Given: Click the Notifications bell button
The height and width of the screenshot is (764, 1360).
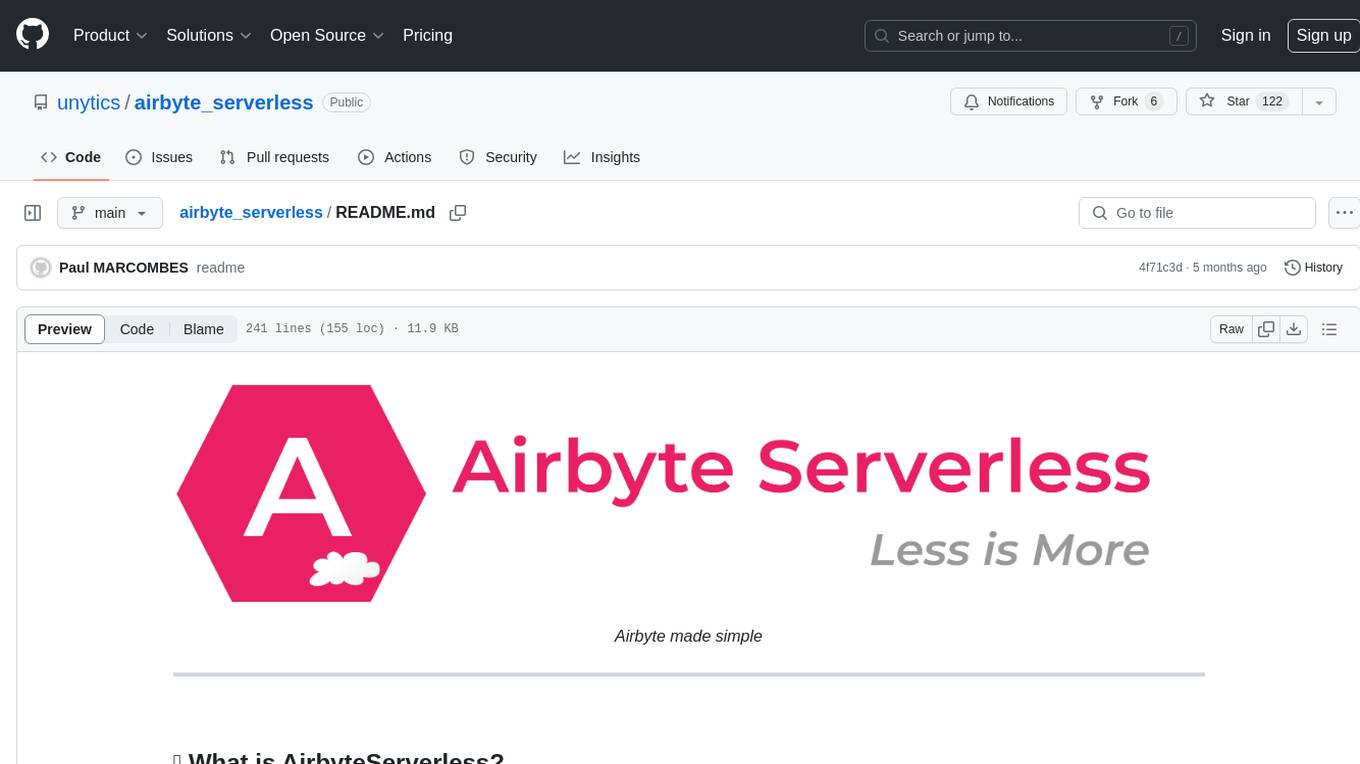Looking at the screenshot, I should pyautogui.click(x=1009, y=102).
